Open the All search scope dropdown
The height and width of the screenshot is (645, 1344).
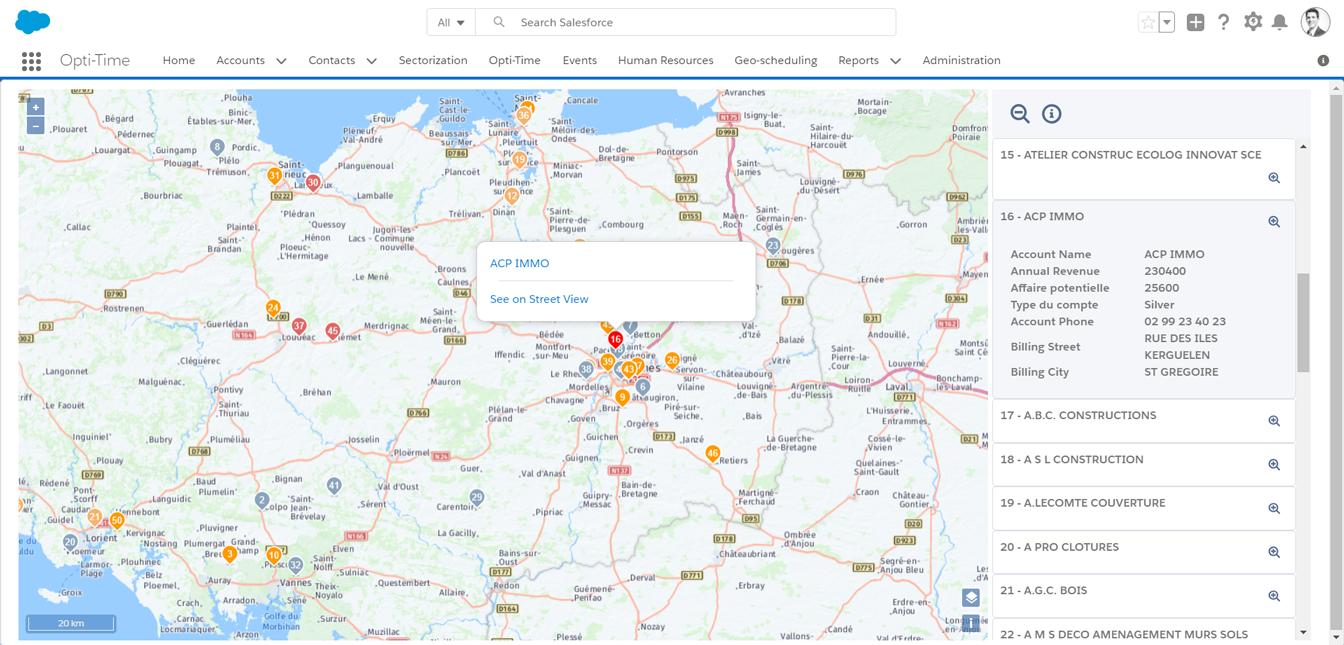pos(451,22)
